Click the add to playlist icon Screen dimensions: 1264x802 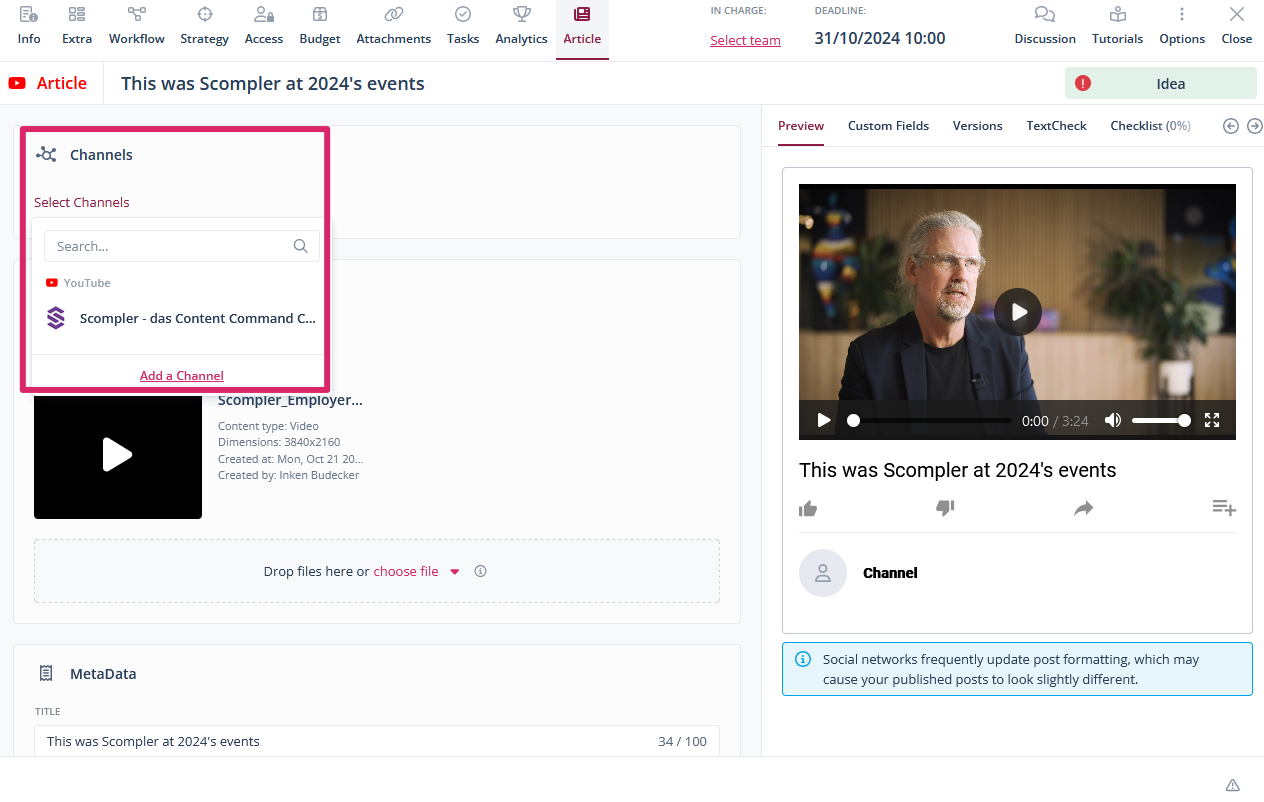click(x=1224, y=508)
